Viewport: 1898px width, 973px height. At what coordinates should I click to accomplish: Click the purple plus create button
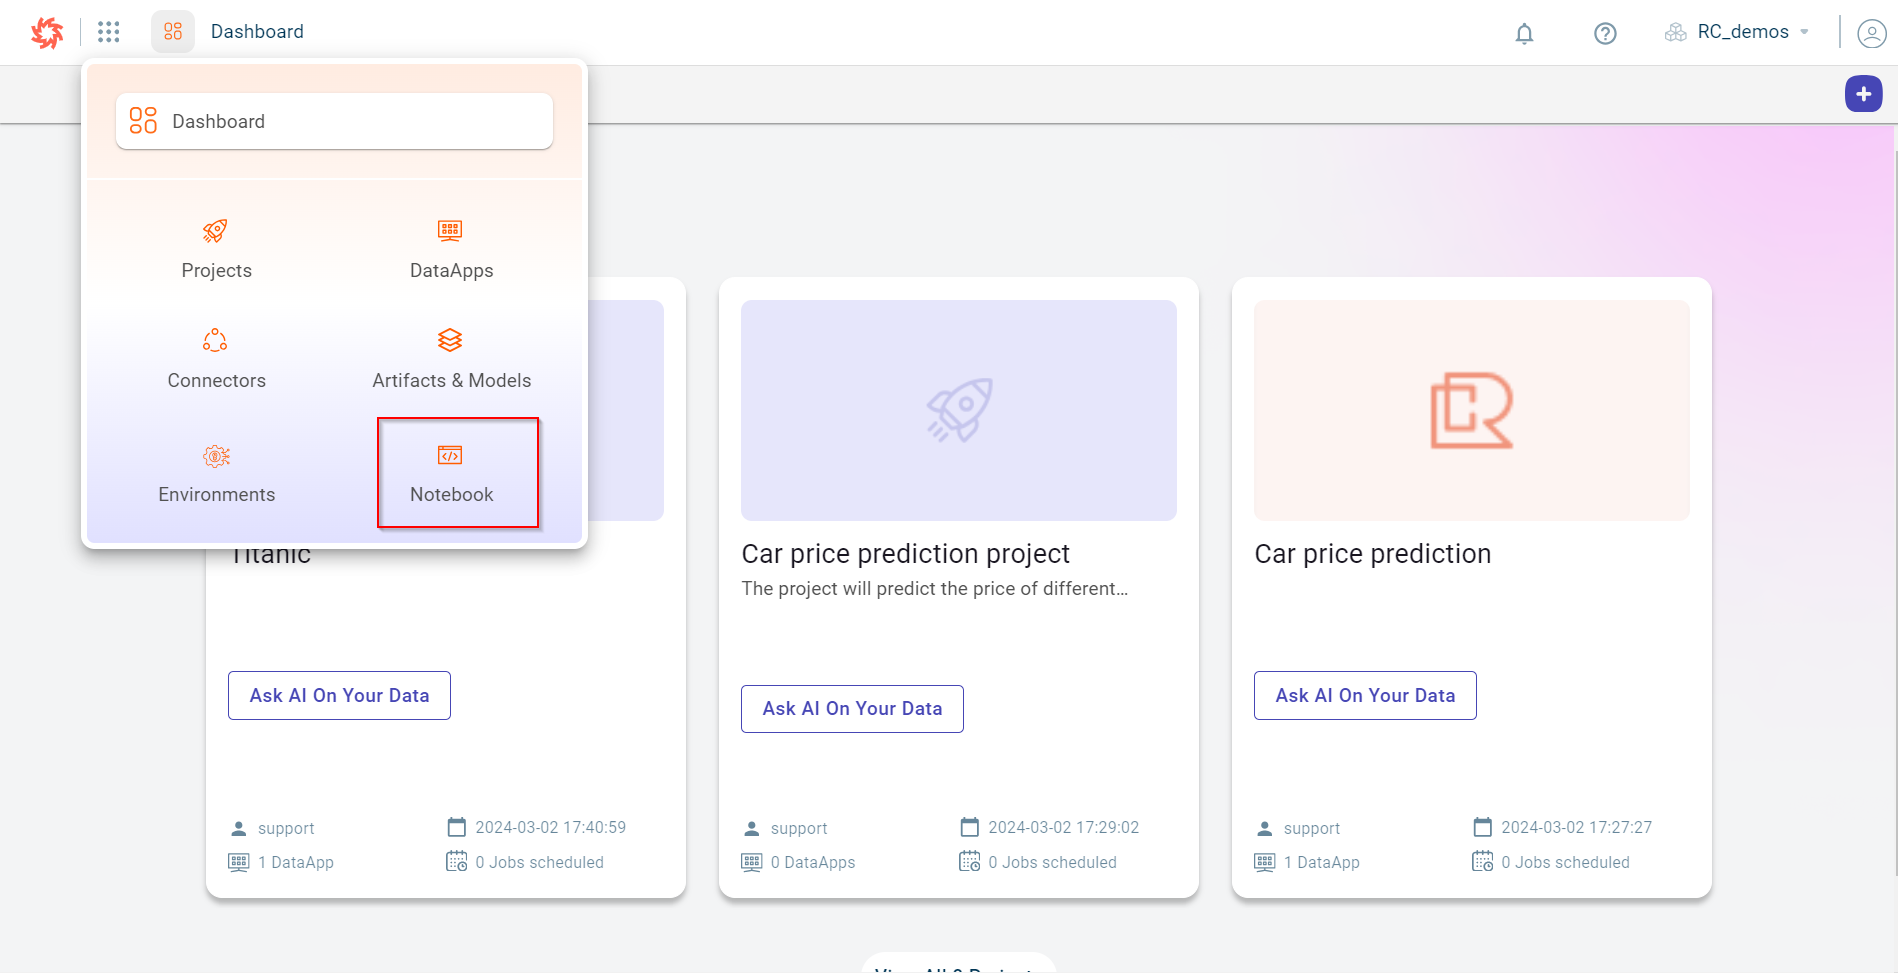tap(1863, 94)
